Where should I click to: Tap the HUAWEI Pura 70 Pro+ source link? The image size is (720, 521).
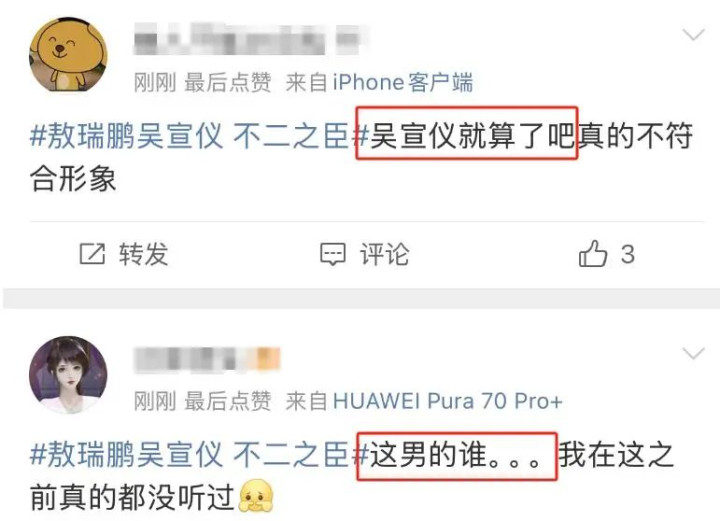447,401
